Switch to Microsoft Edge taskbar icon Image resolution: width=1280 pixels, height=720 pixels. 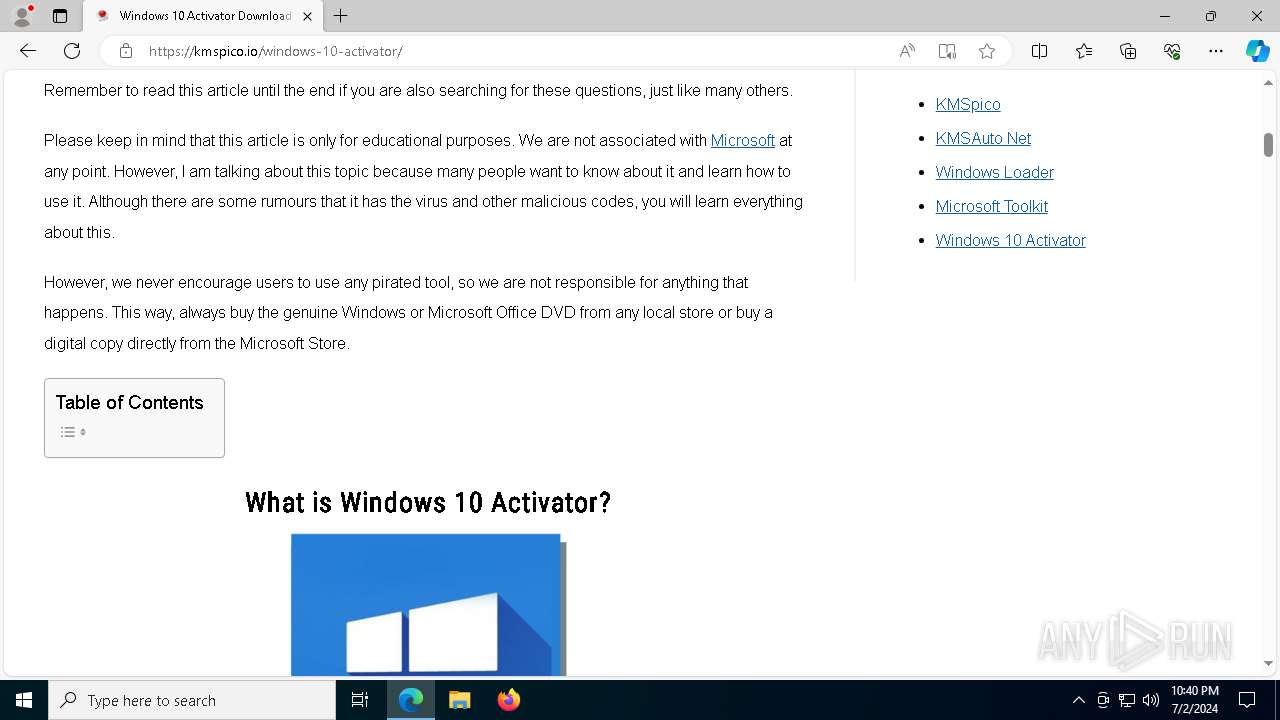coord(411,700)
